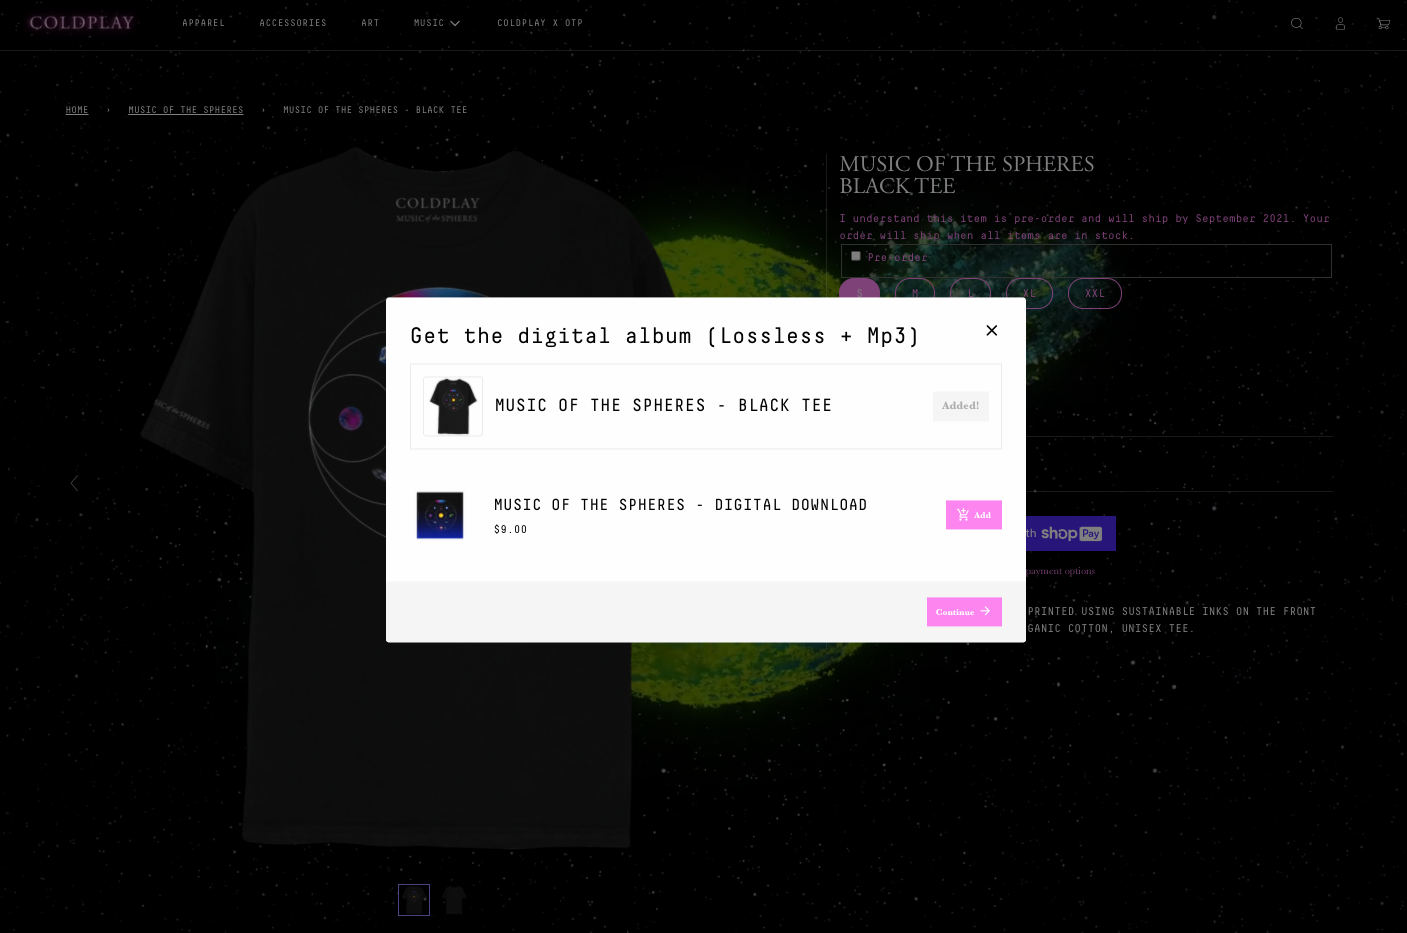Image resolution: width=1407 pixels, height=933 pixels.
Task: Open the Accessories menu
Action: pos(293,23)
